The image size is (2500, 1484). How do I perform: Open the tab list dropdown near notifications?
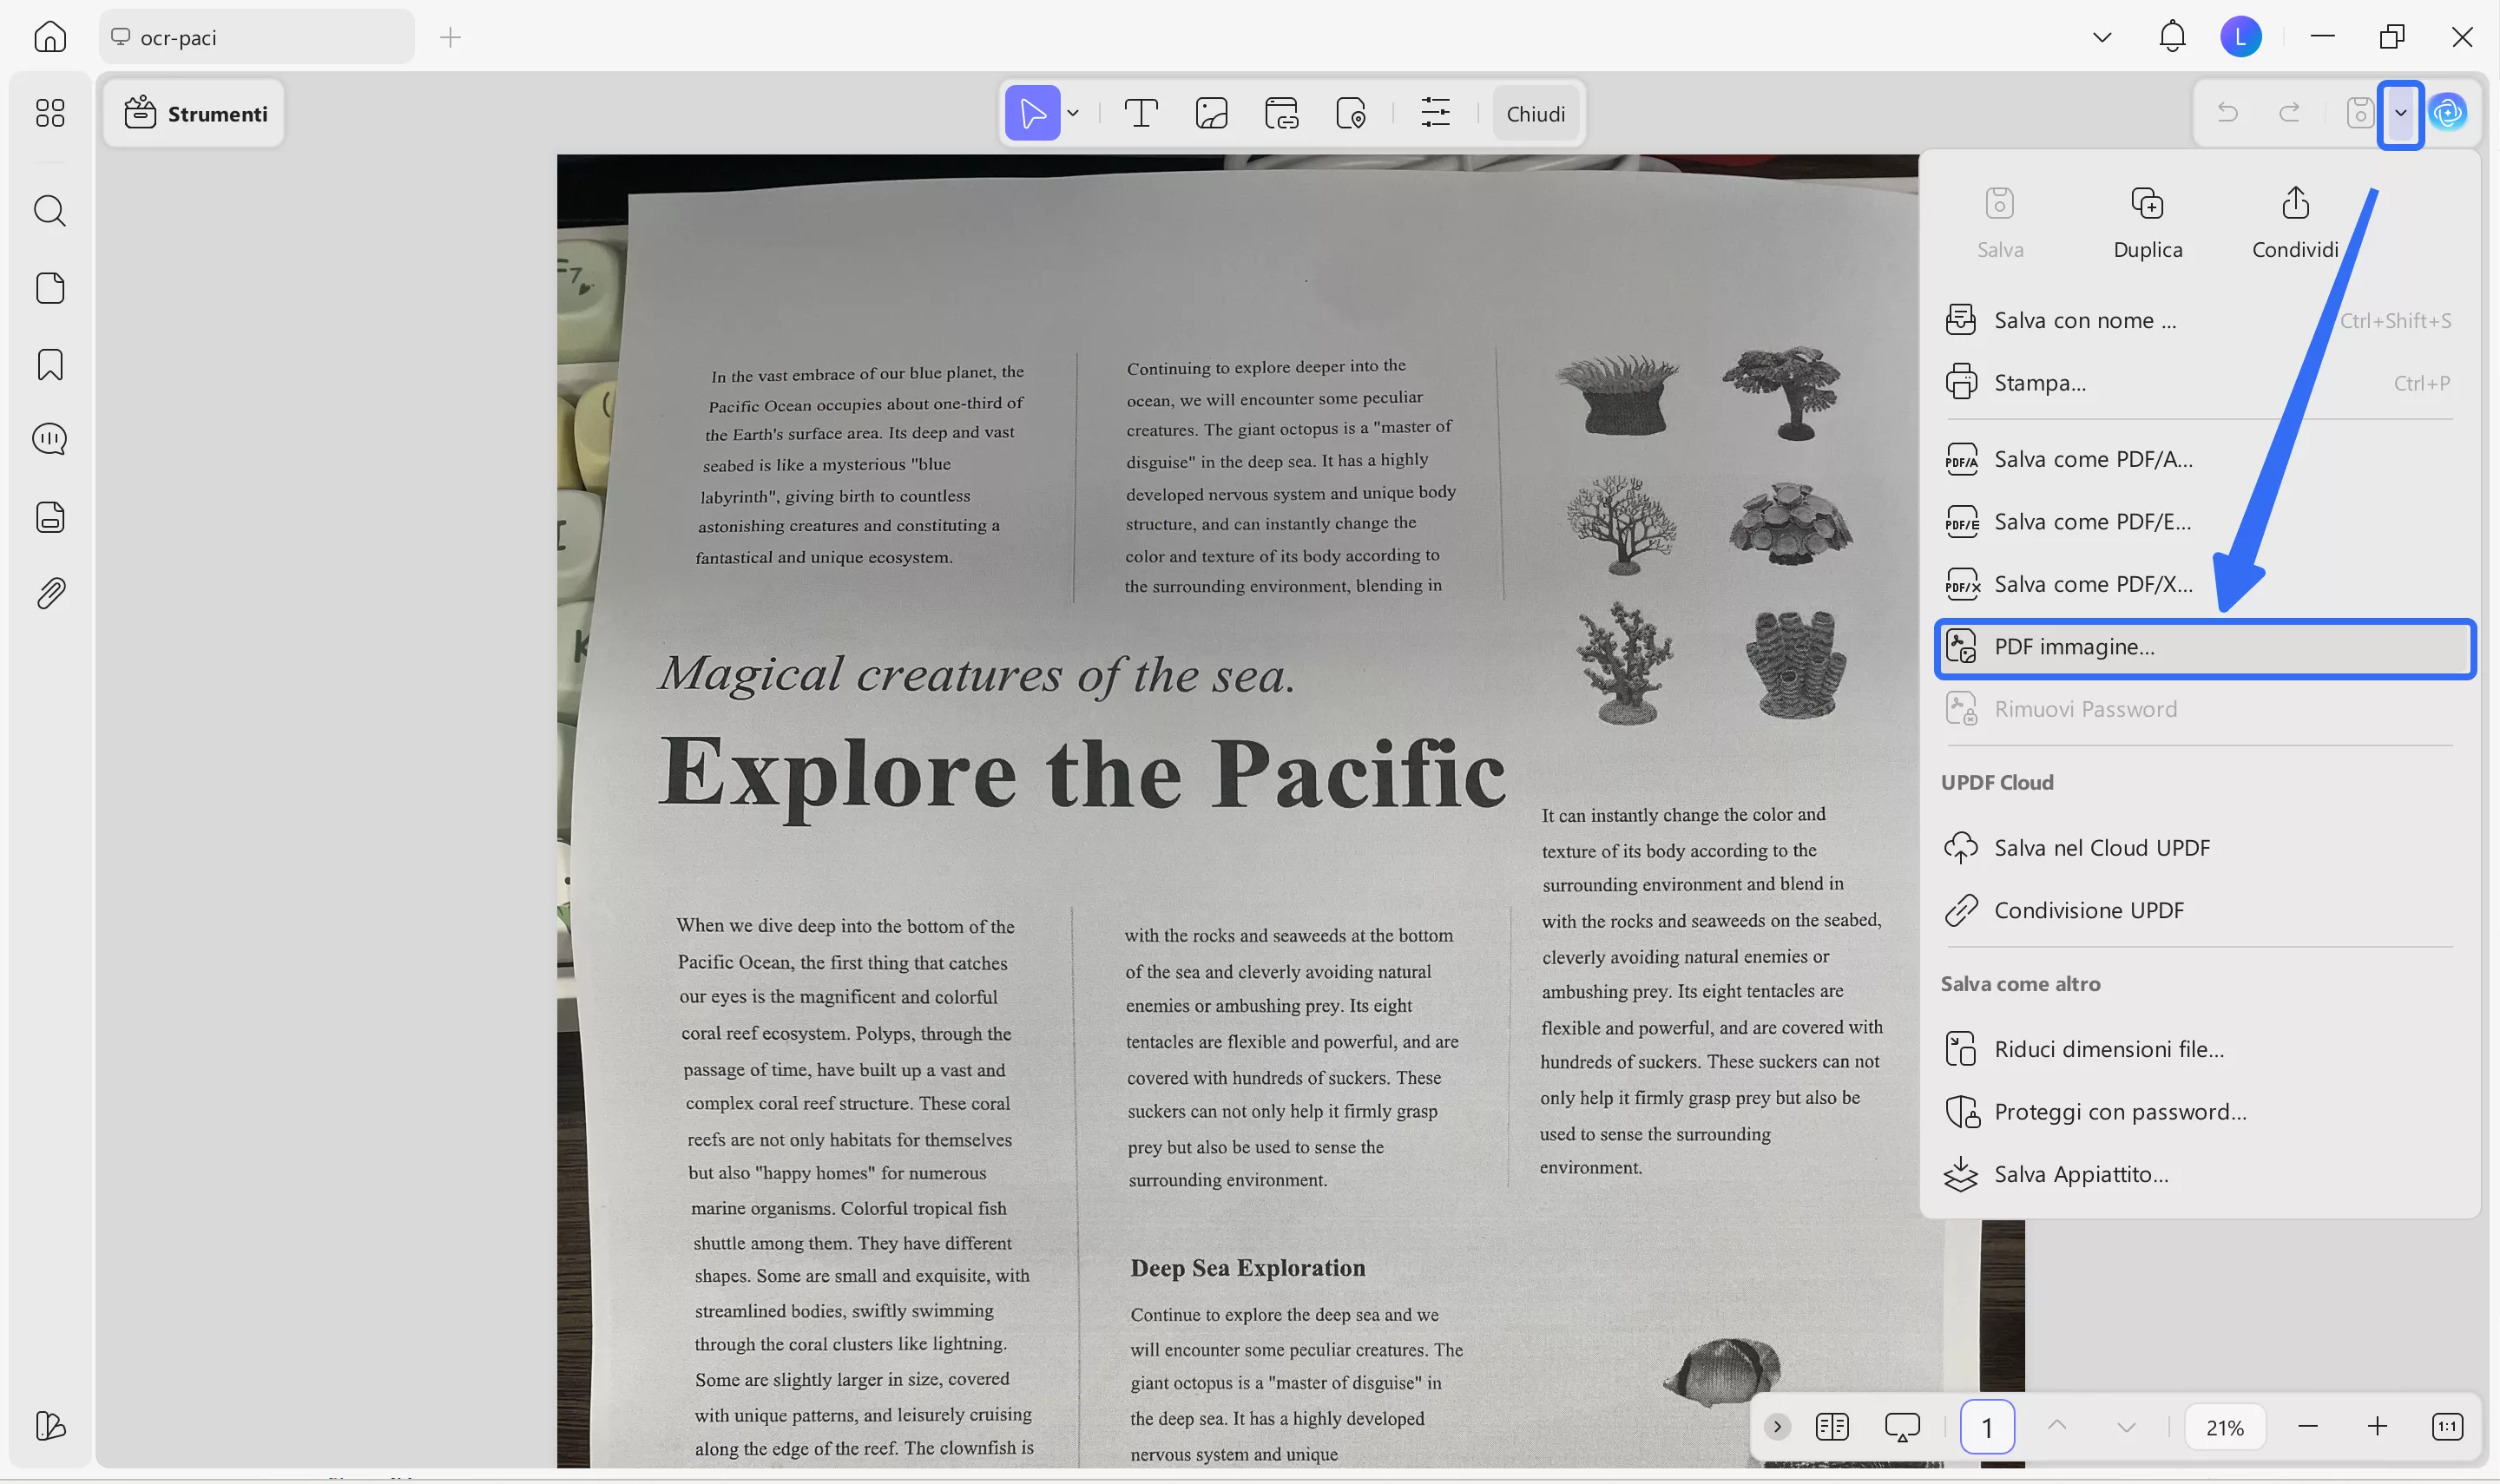[x=2101, y=36]
